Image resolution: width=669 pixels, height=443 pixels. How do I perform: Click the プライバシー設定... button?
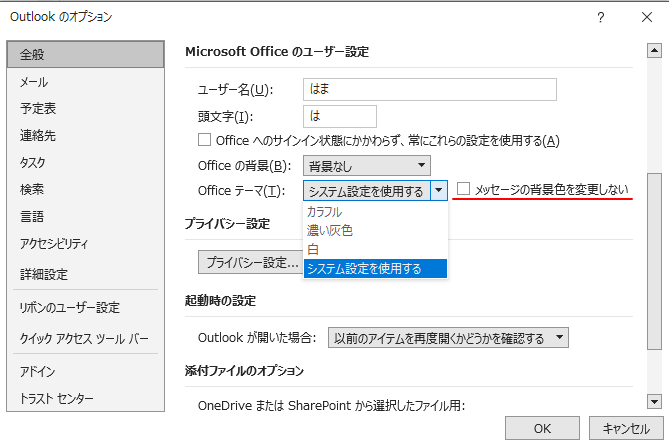click(x=251, y=262)
